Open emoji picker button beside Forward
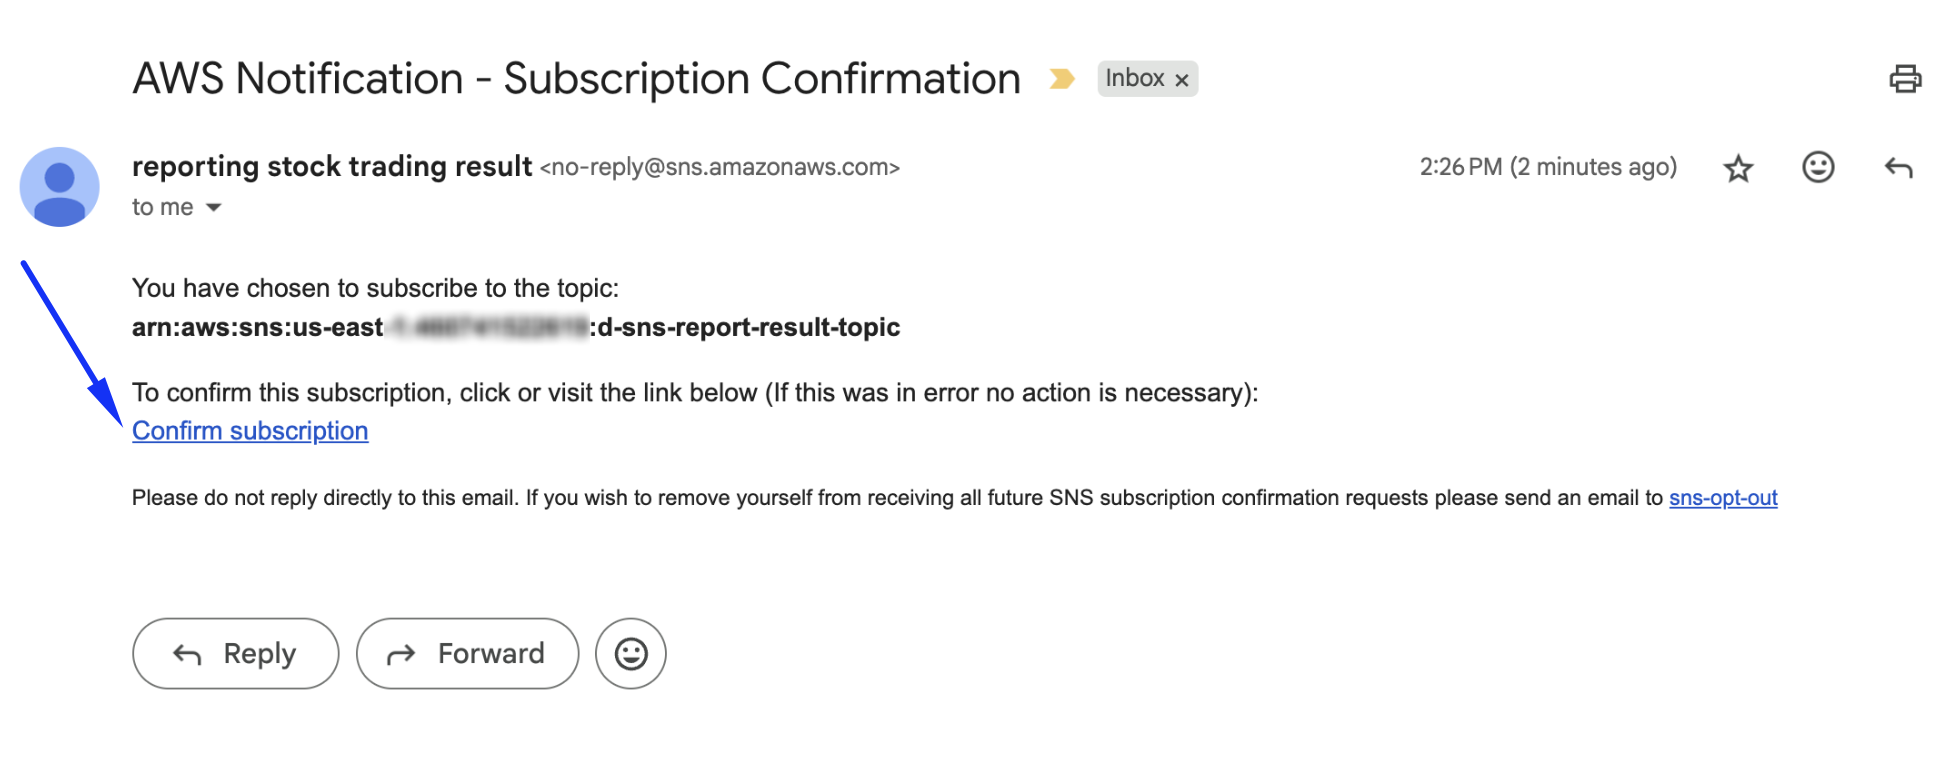This screenshot has height=762, width=1944. (630, 654)
